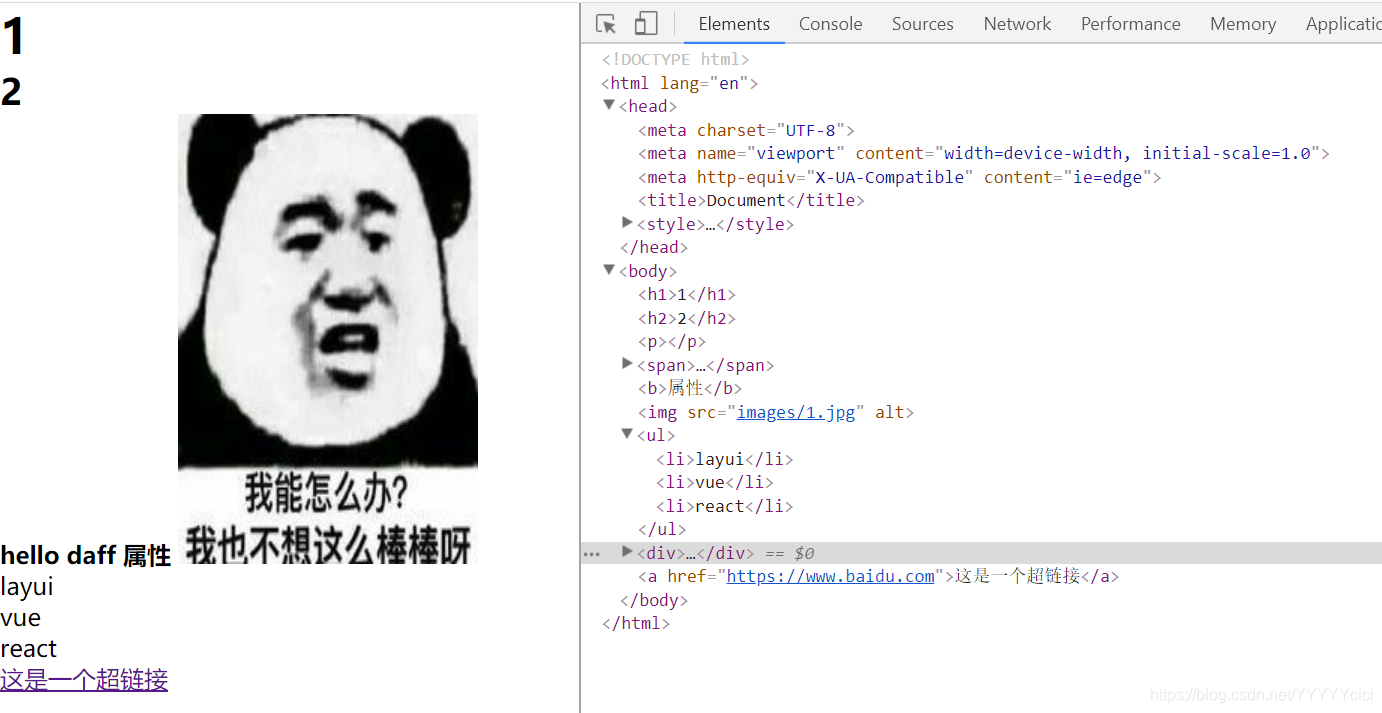Select the <!DOCTYPE html> line
The height and width of the screenshot is (713, 1382).
coord(675,59)
